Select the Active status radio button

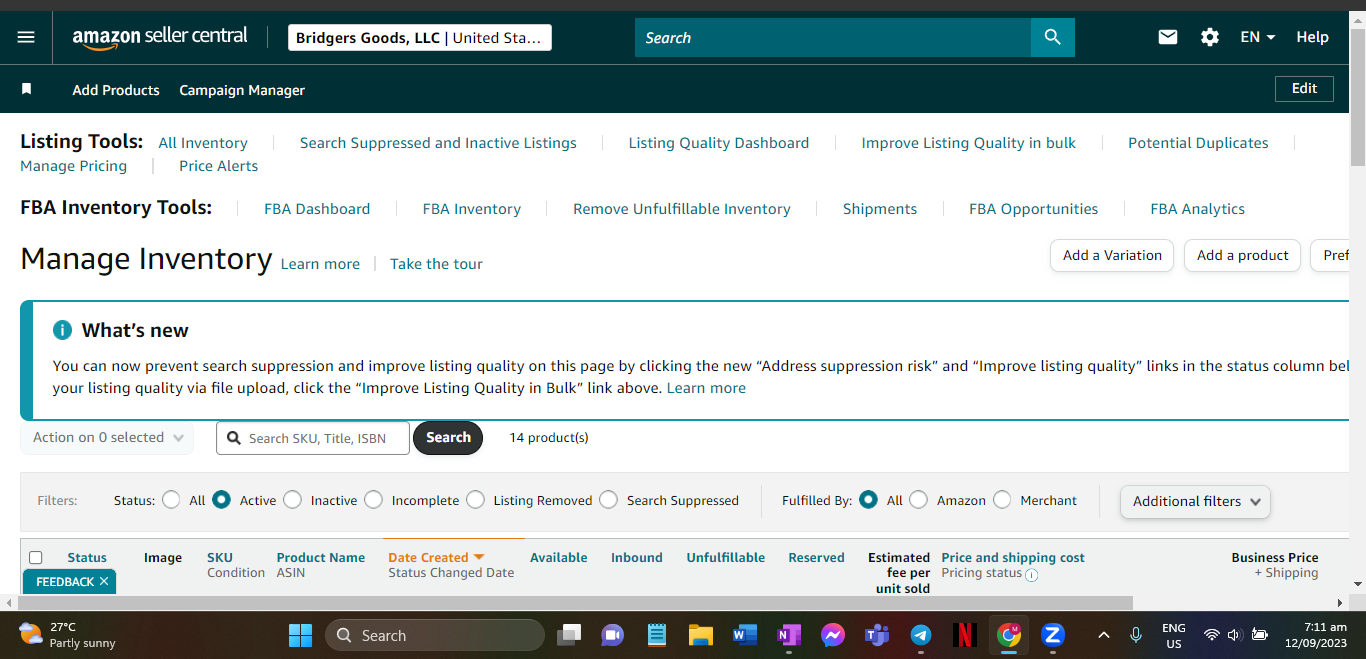coord(222,499)
